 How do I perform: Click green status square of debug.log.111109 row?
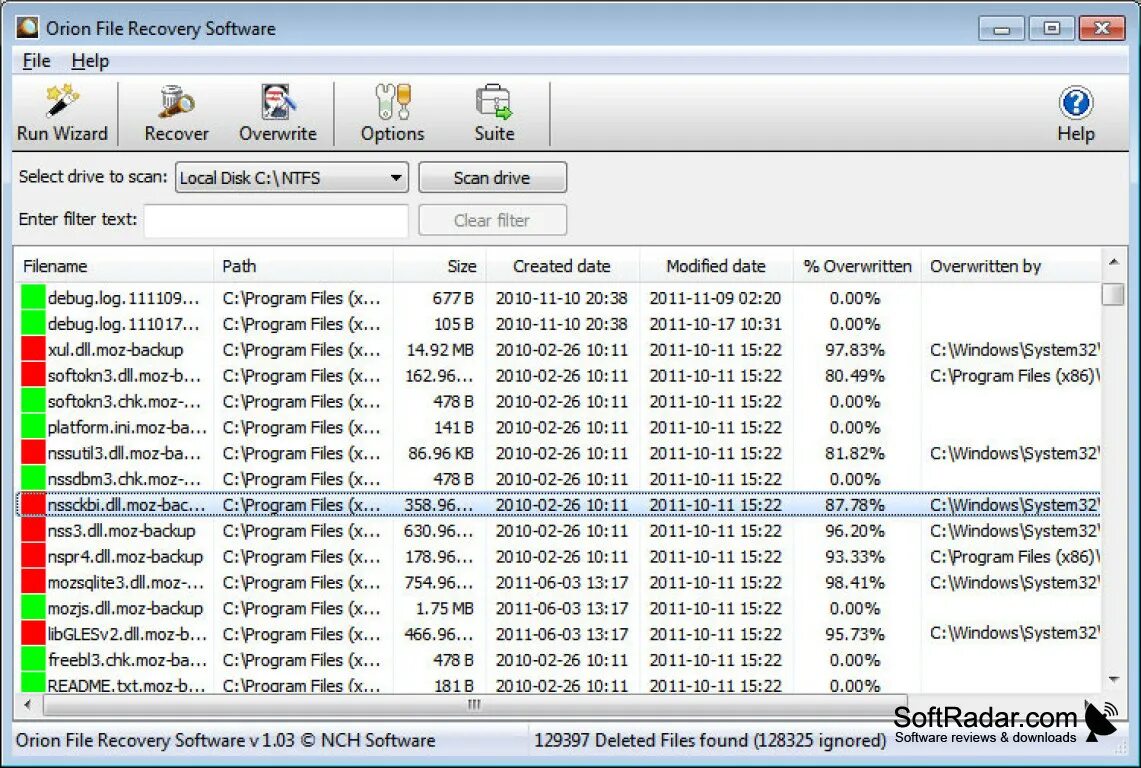click(33, 298)
